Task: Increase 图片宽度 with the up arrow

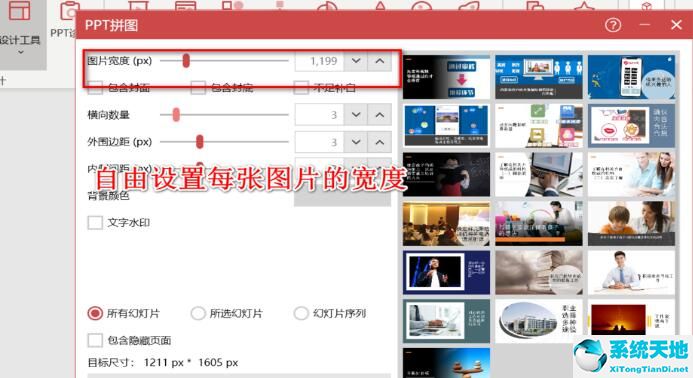Action: click(x=380, y=61)
